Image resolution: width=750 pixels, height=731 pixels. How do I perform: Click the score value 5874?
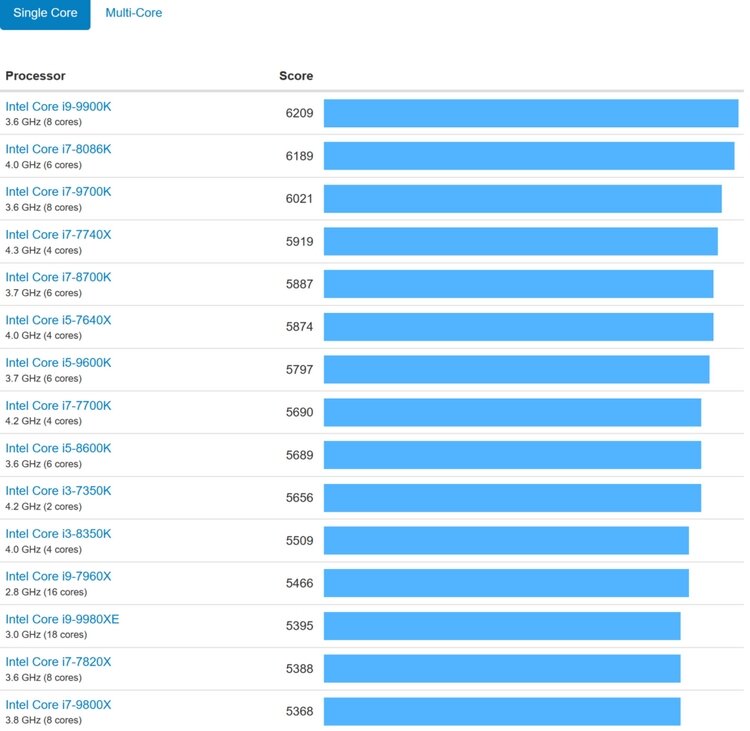pyautogui.click(x=299, y=327)
